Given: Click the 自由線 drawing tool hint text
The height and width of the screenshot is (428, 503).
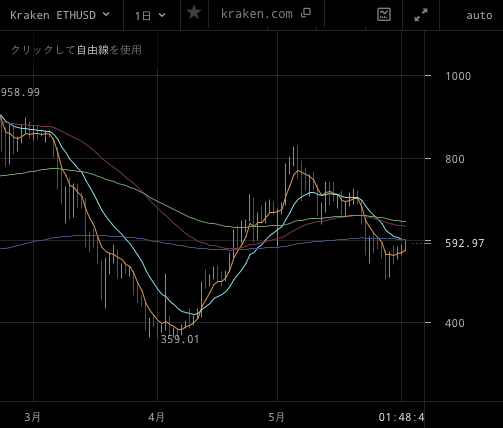Looking at the screenshot, I should (93, 50).
